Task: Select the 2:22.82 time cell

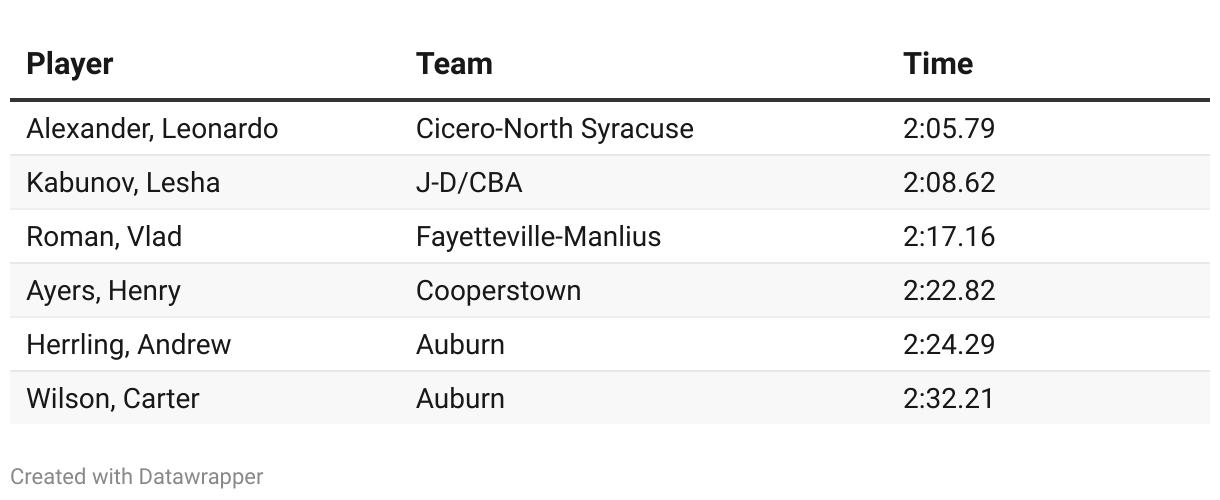Action: pos(948,291)
